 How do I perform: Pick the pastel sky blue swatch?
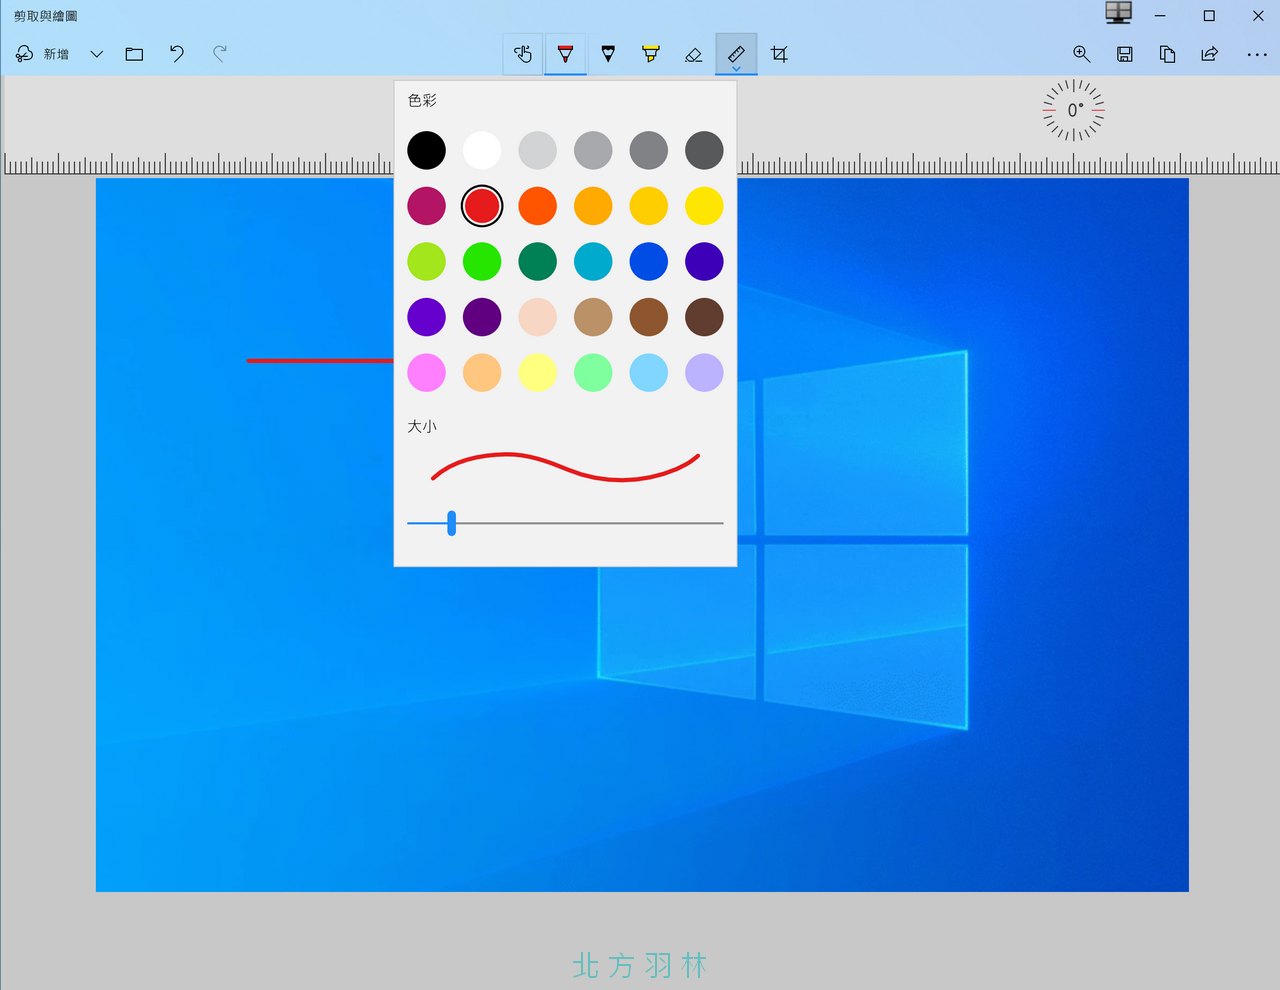pos(649,372)
